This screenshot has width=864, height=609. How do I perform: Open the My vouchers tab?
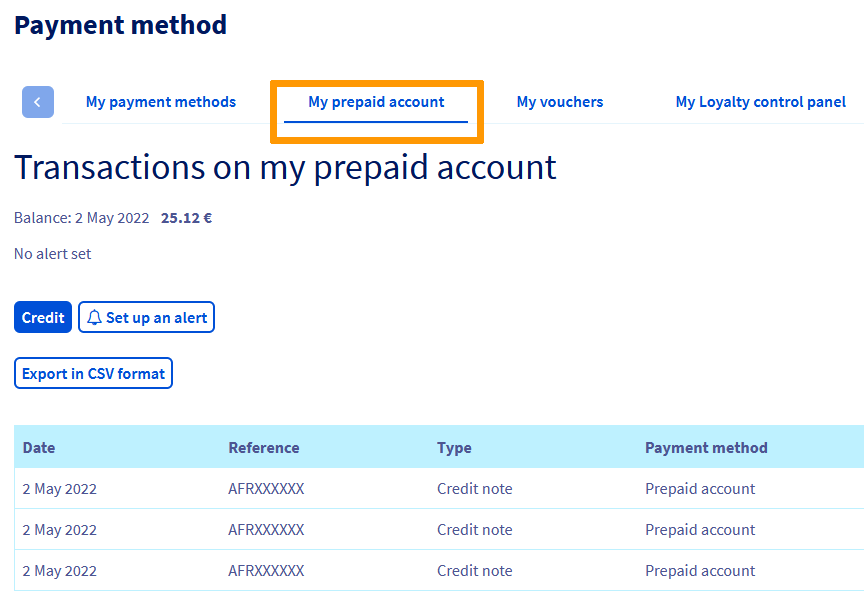click(559, 102)
